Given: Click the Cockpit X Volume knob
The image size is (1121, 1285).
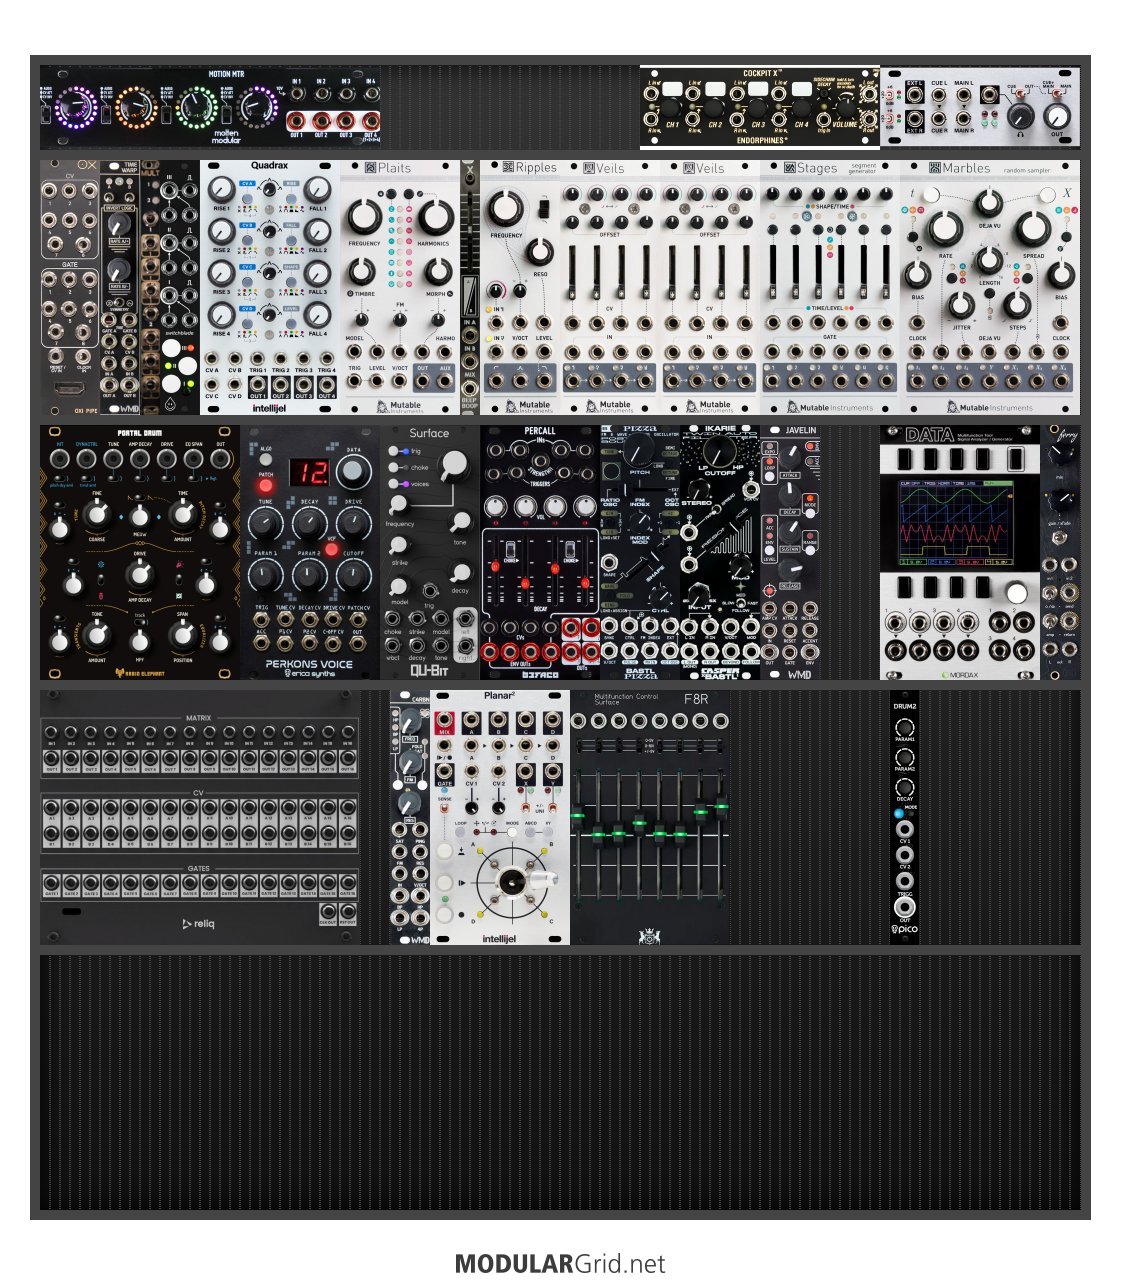Looking at the screenshot, I should coord(845,107).
